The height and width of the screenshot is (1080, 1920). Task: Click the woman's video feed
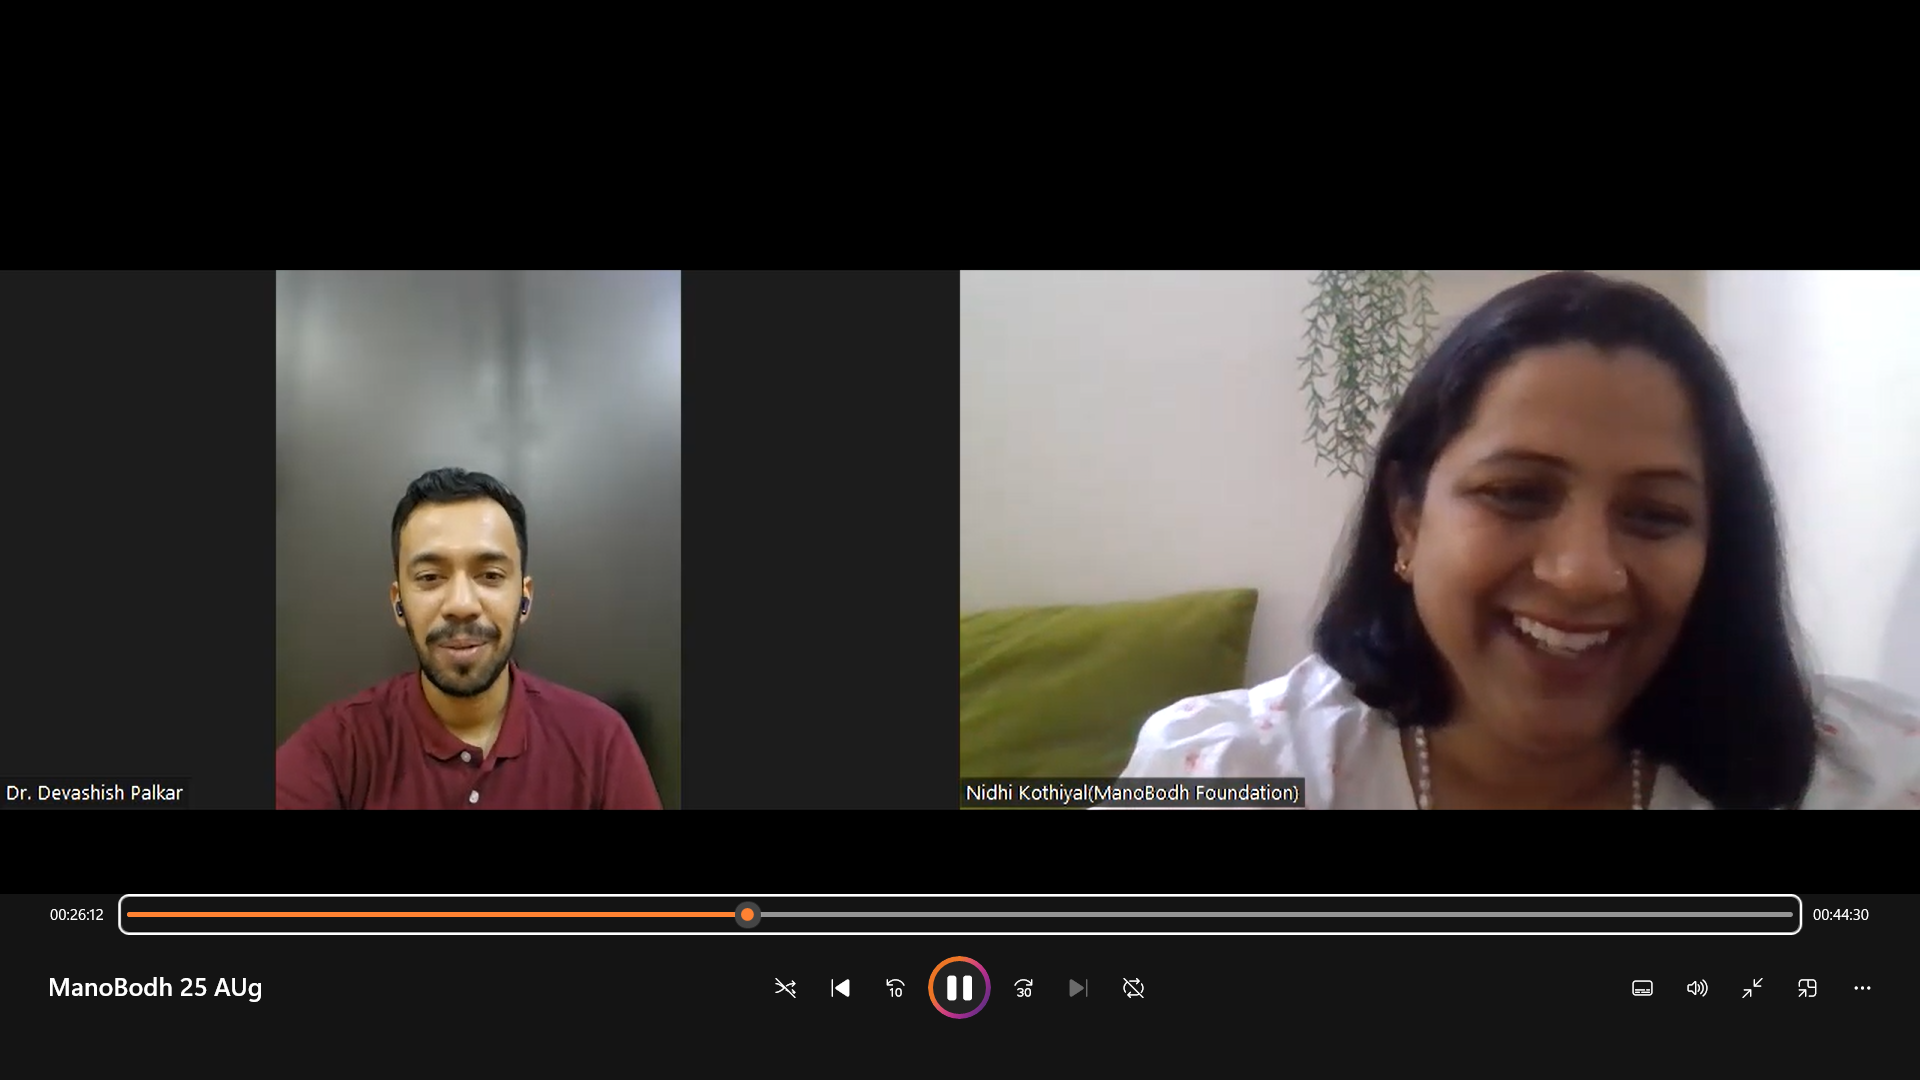(x=1440, y=540)
